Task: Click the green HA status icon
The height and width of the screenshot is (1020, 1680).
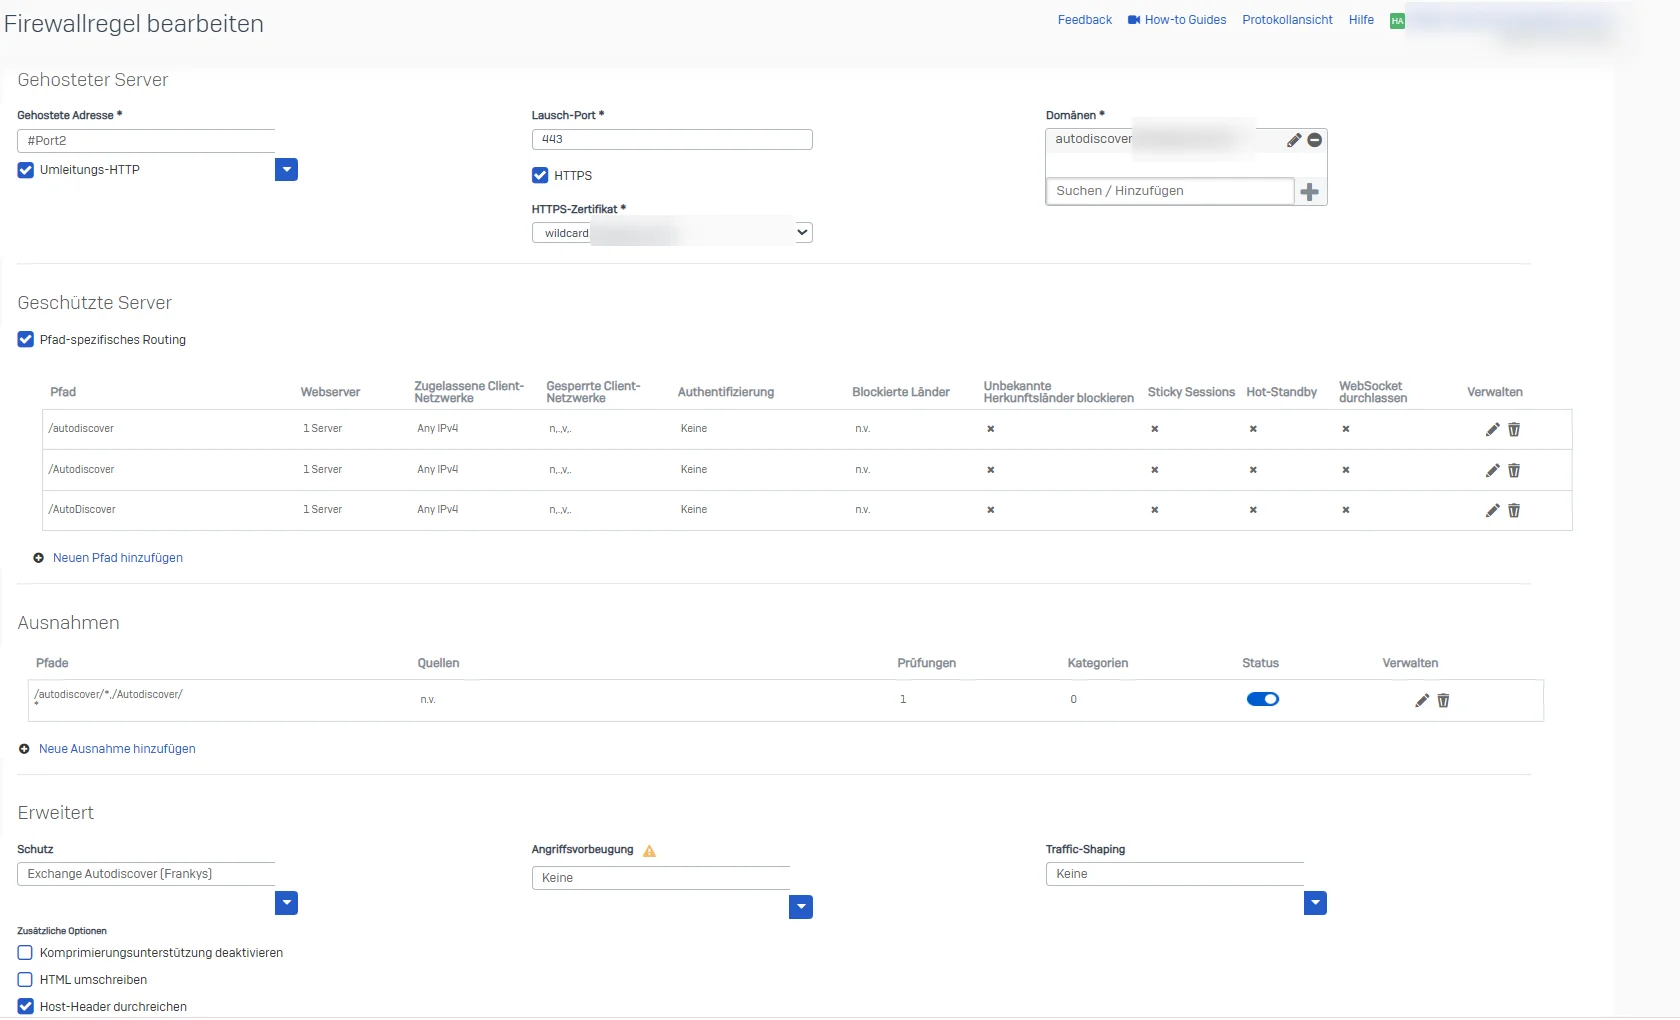Action: point(1397,21)
